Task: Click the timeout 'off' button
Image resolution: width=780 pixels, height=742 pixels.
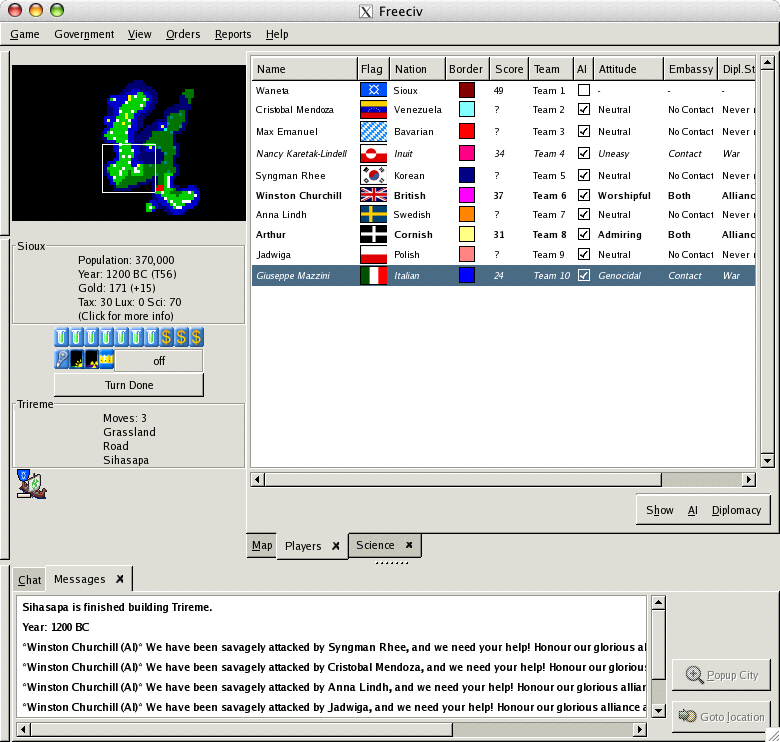Action: (x=159, y=361)
